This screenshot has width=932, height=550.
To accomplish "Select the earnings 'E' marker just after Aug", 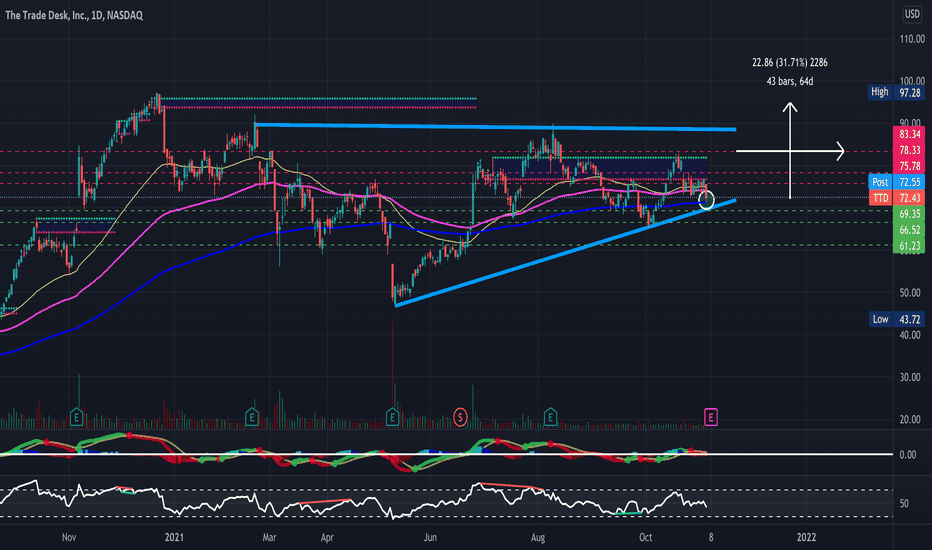I will point(550,417).
